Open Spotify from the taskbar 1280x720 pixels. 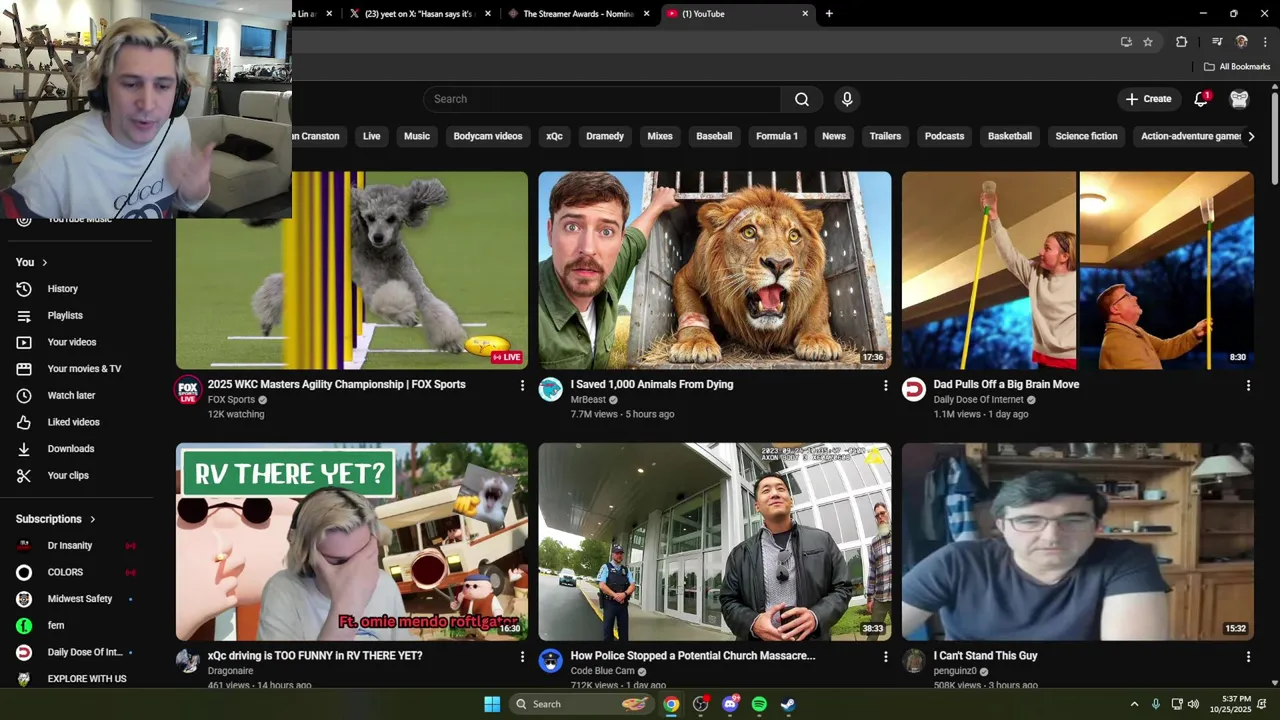coord(759,704)
